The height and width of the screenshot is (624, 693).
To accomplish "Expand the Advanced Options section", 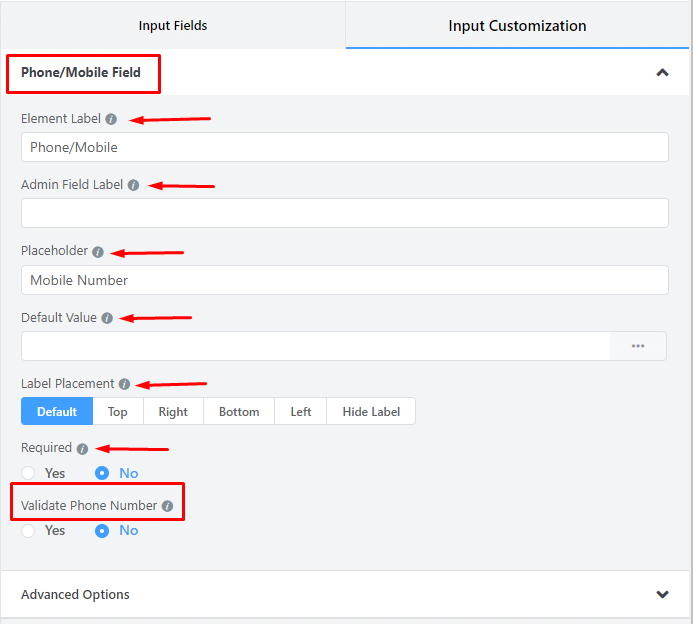I will pos(662,594).
